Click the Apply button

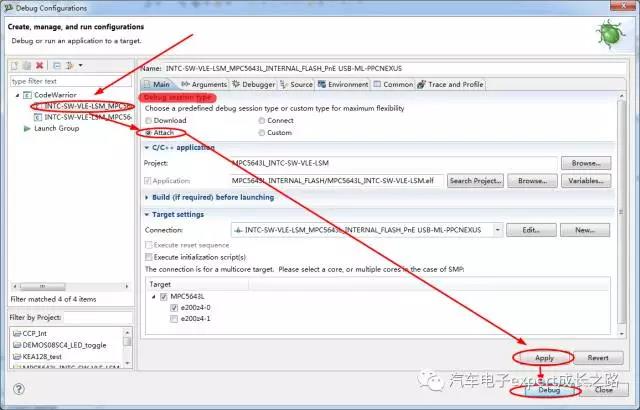click(x=544, y=357)
